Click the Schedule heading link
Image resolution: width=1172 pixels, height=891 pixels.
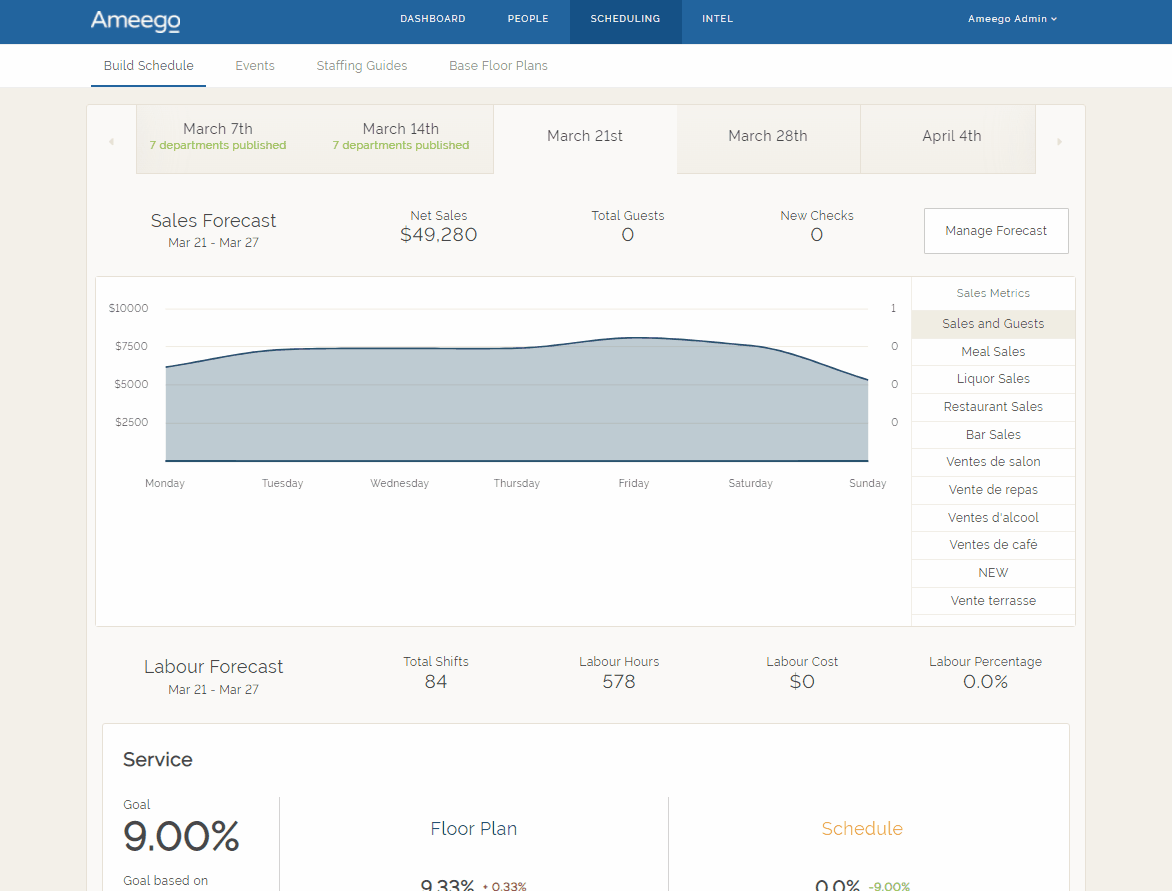(861, 829)
